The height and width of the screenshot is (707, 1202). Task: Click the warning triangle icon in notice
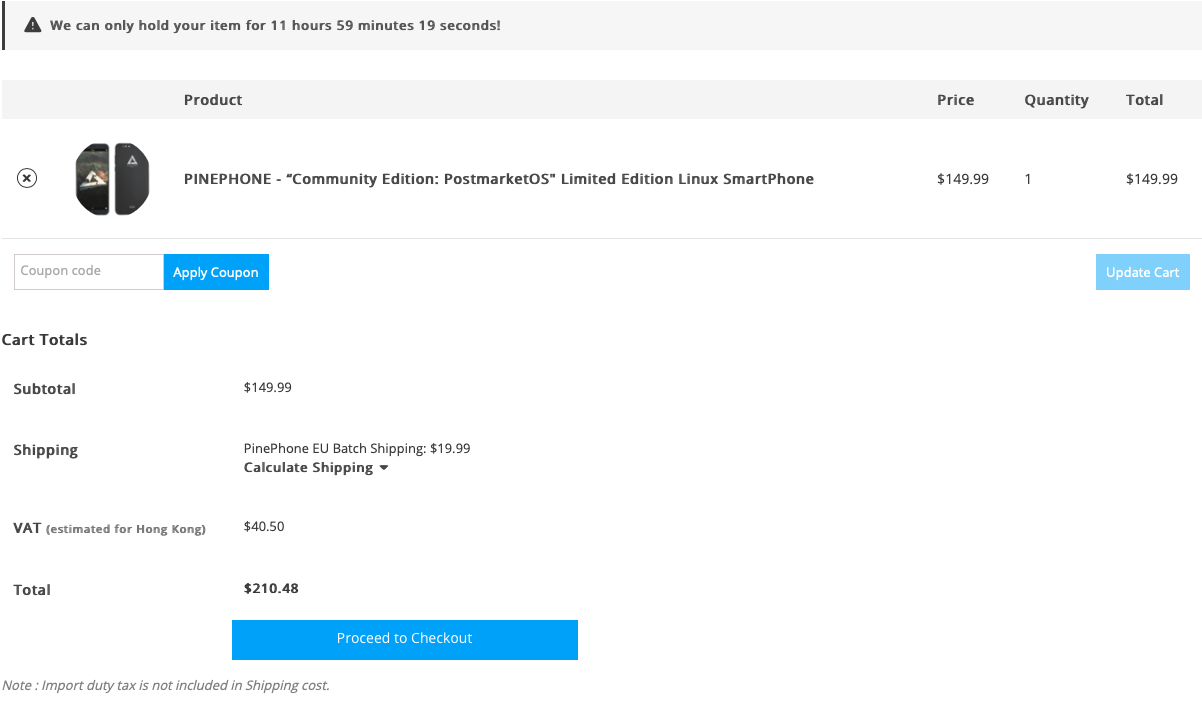click(x=33, y=25)
